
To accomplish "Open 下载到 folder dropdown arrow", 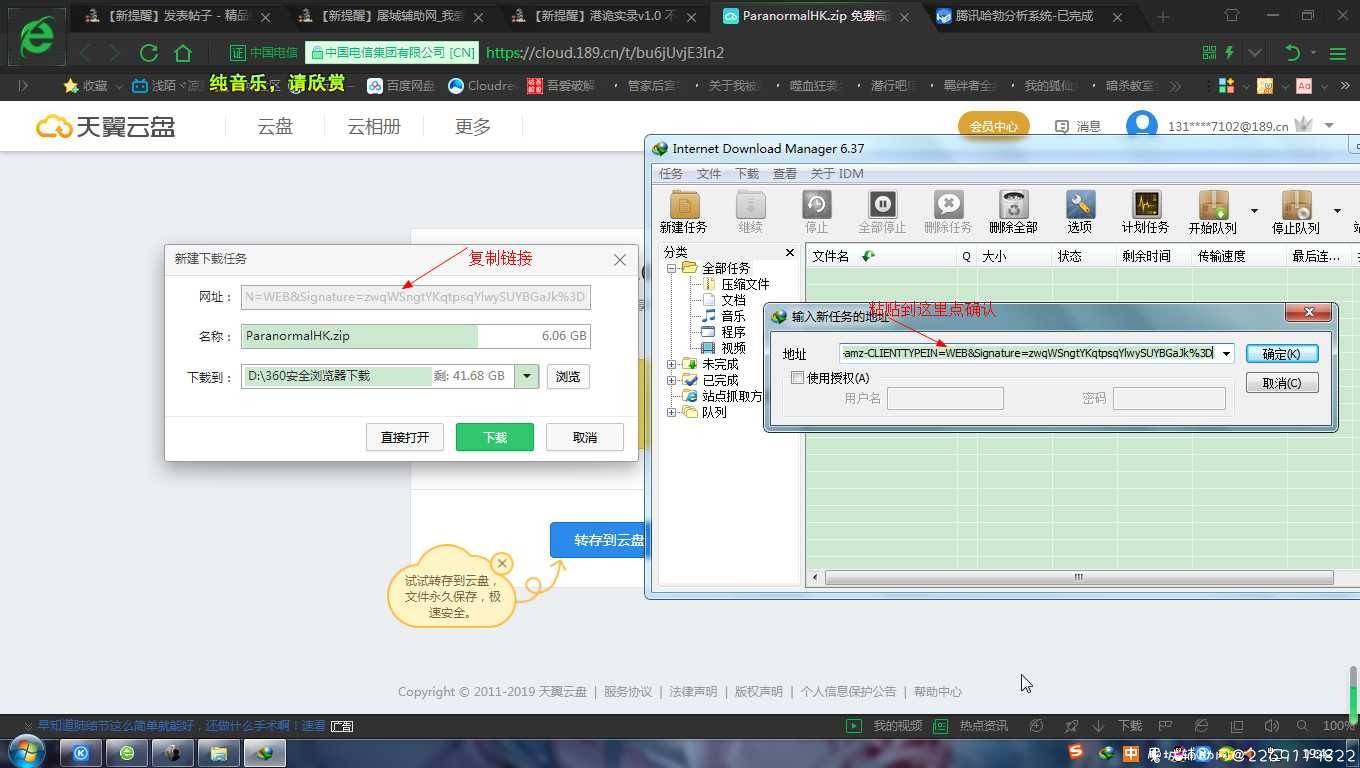I will 526,376.
